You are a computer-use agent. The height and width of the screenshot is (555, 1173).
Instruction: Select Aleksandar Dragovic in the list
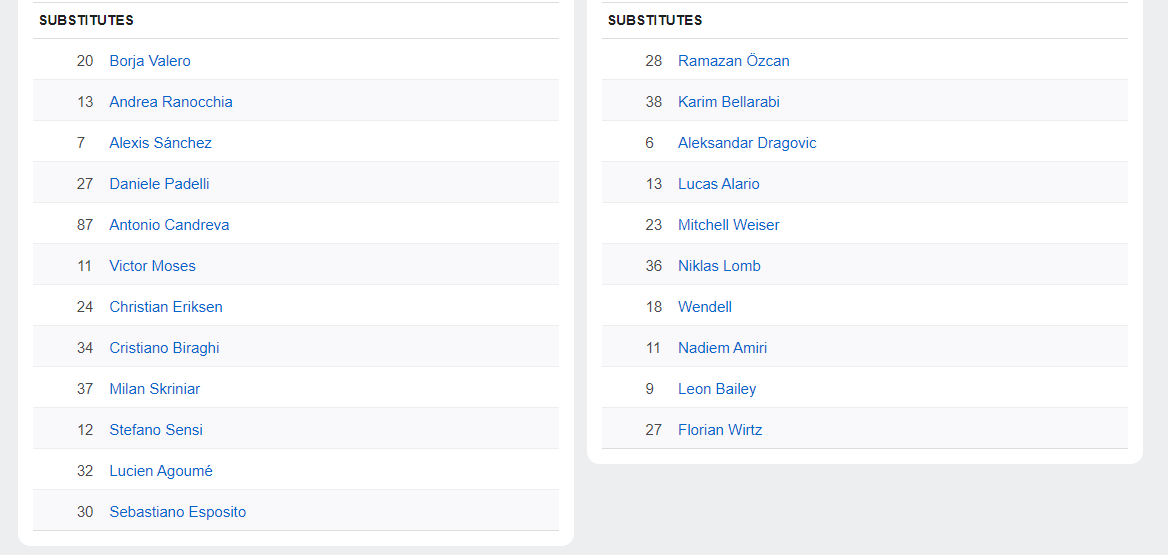coord(747,143)
